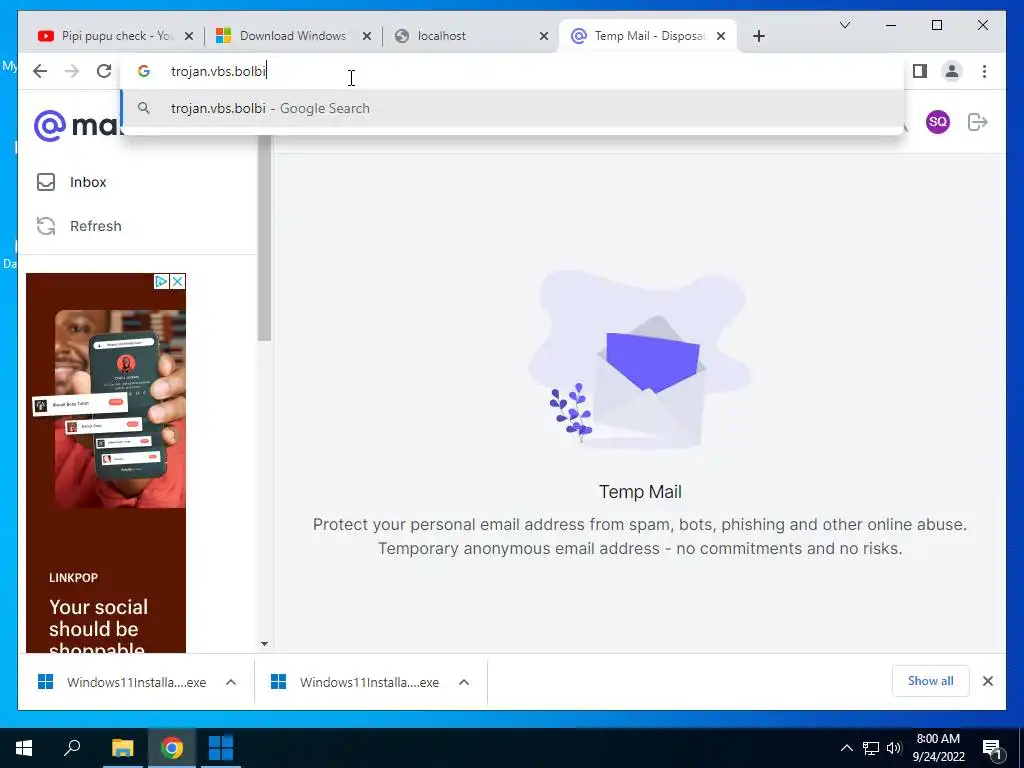Click Show all downloads
Viewport: 1024px width, 768px height.
tap(931, 681)
